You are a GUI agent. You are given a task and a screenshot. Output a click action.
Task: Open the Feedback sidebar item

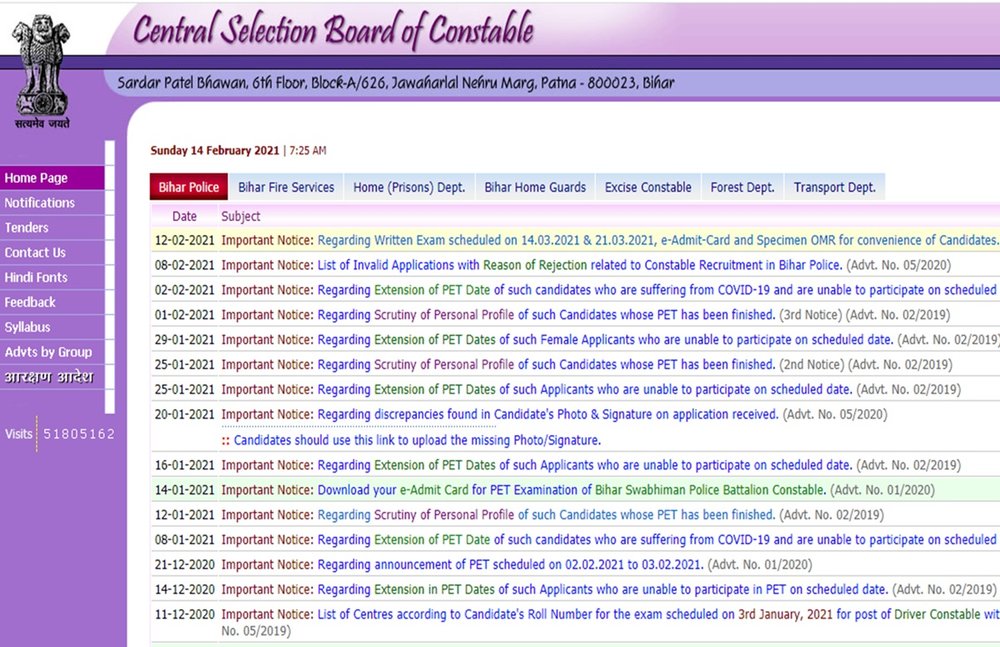(x=52, y=302)
